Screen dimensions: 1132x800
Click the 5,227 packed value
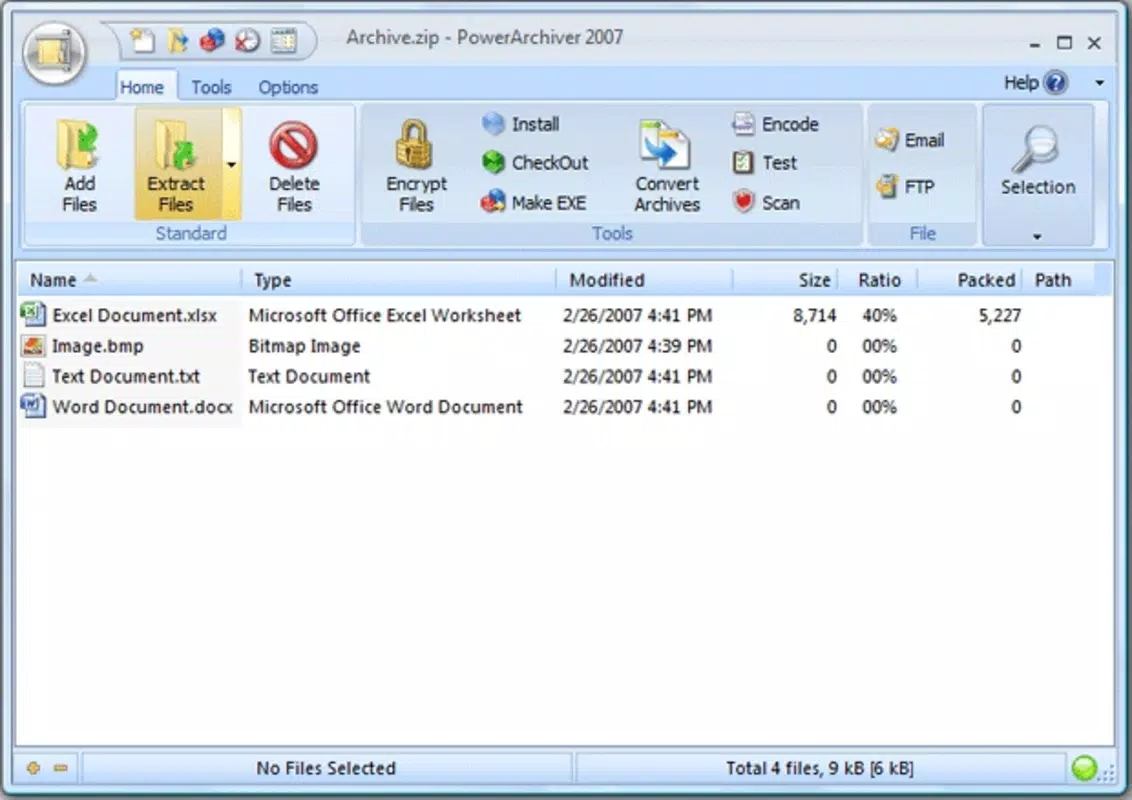(999, 316)
